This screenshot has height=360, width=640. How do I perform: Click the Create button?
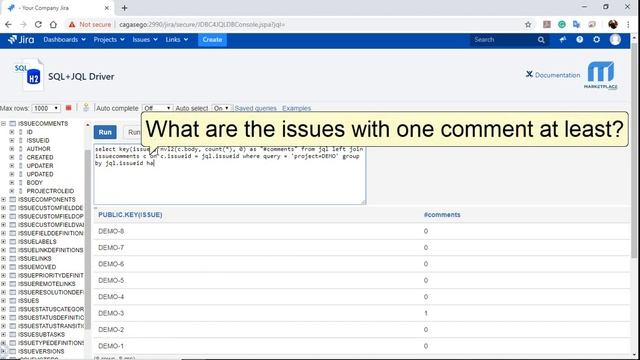point(212,40)
